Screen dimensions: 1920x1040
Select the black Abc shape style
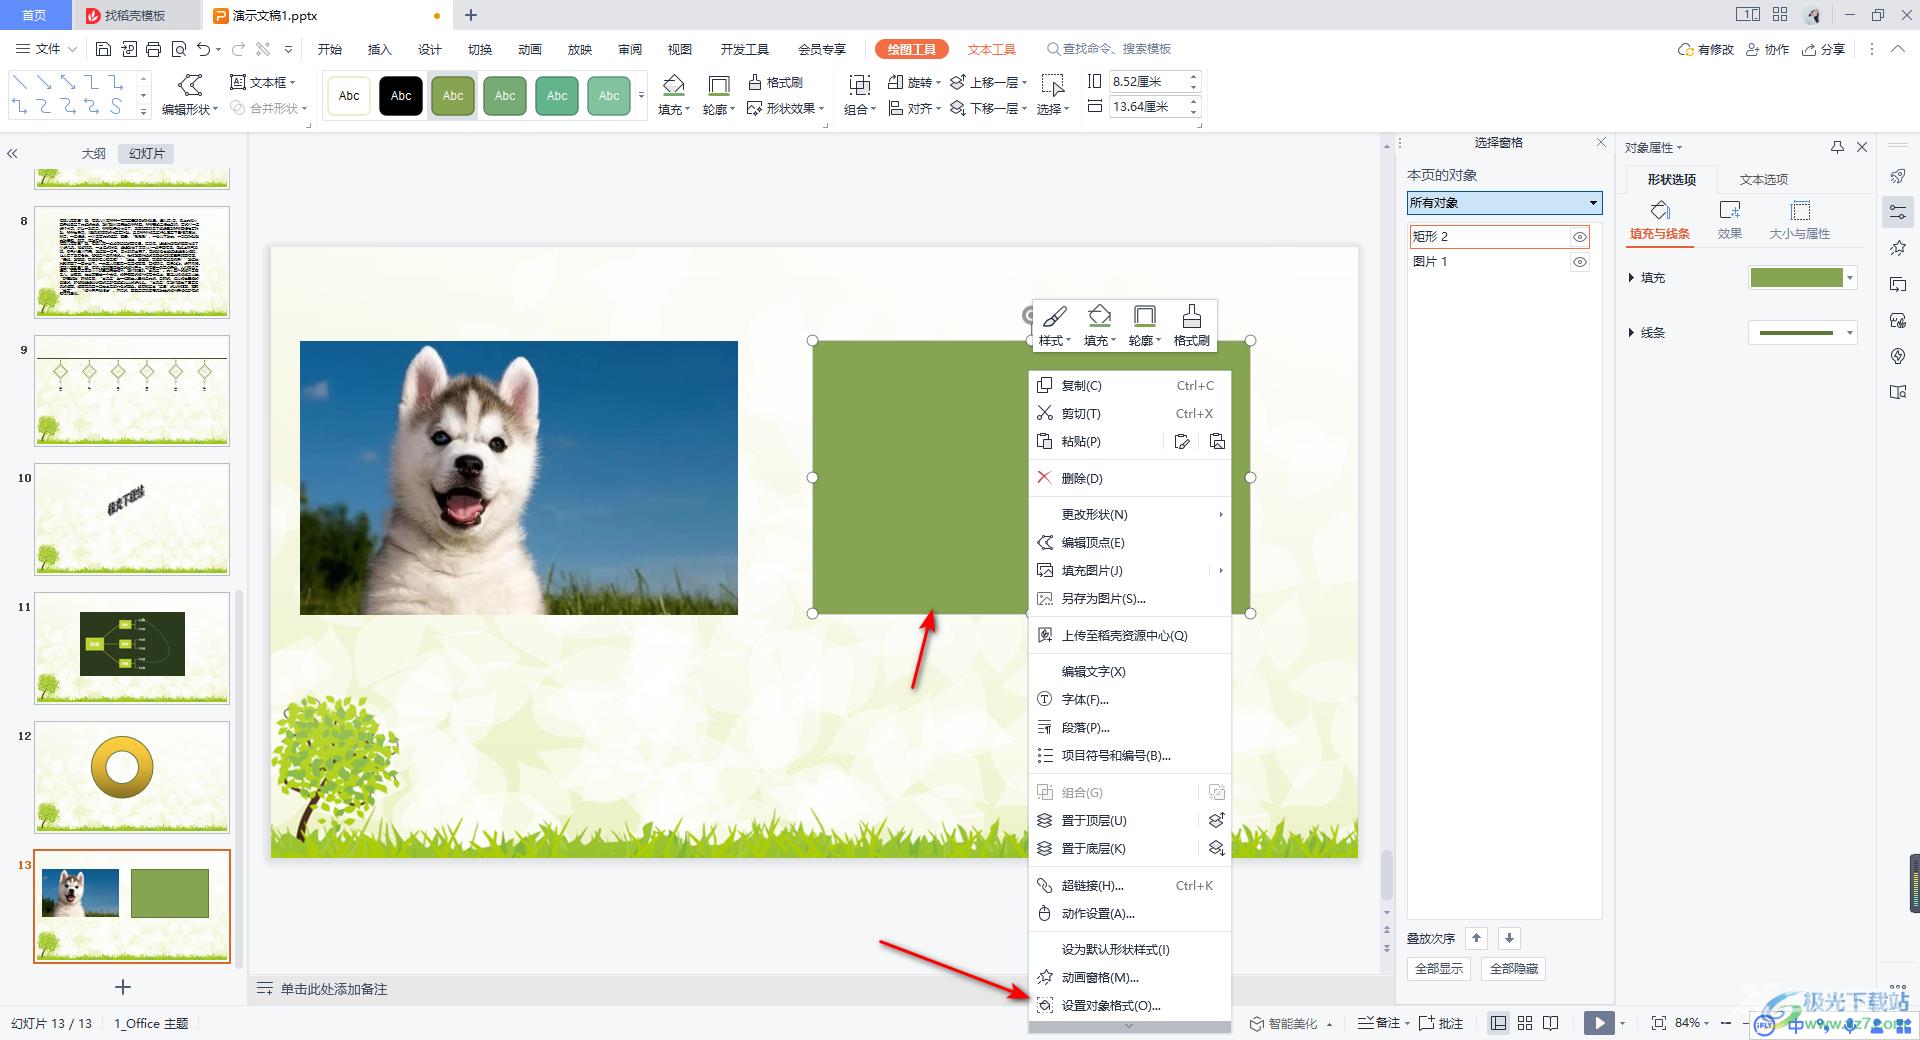coord(401,96)
